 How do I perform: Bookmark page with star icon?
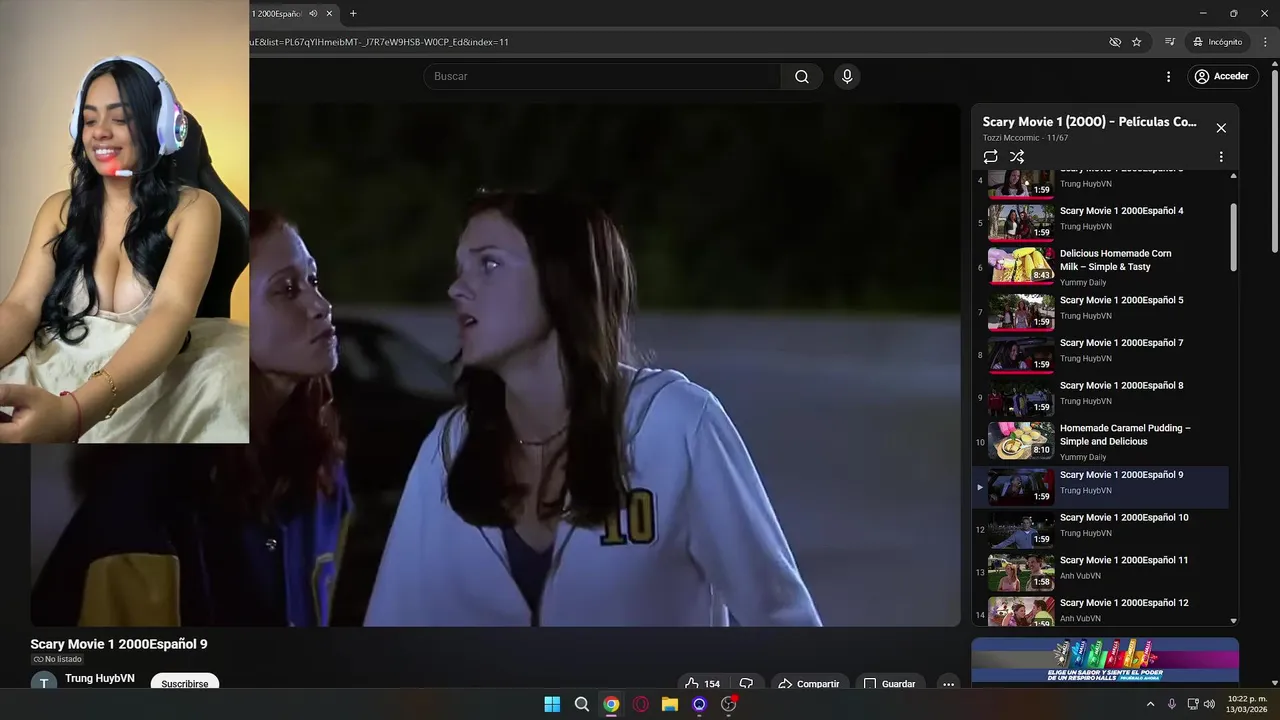tap(1137, 42)
